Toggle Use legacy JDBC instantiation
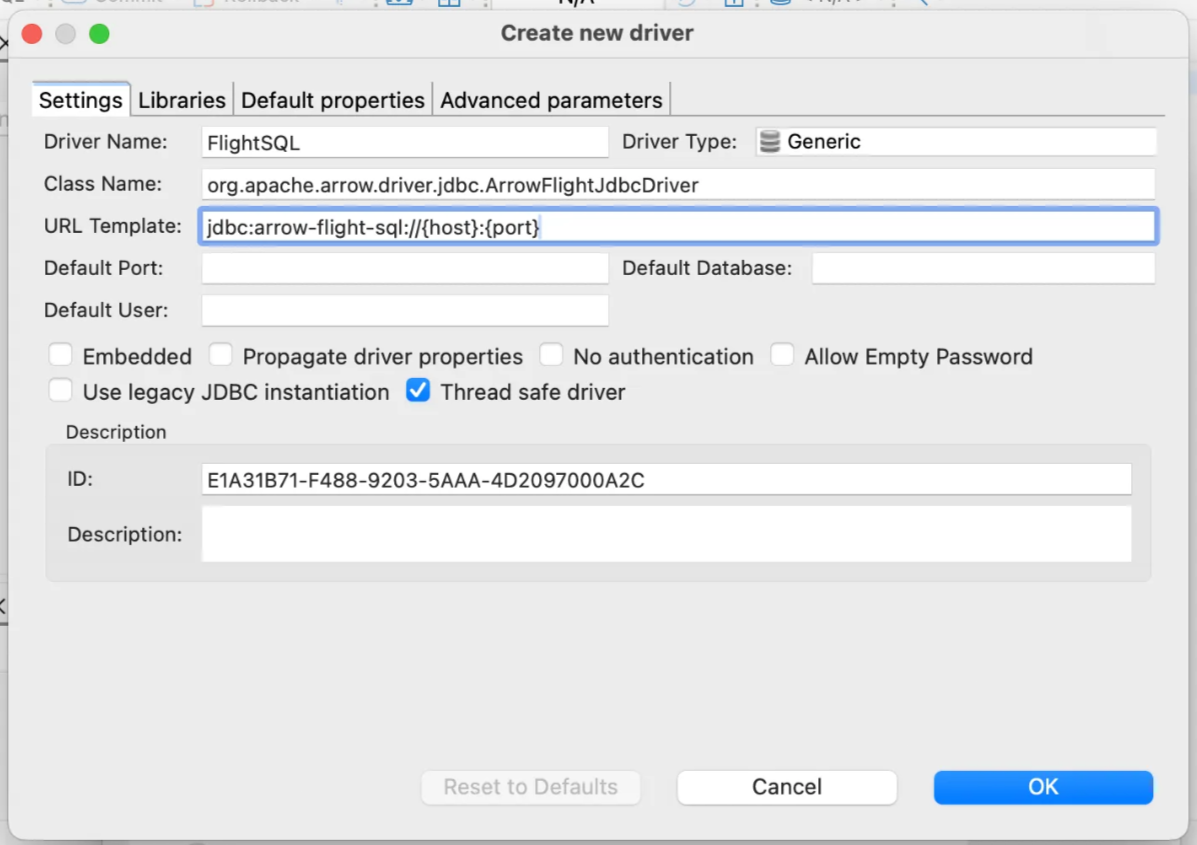 click(x=61, y=391)
